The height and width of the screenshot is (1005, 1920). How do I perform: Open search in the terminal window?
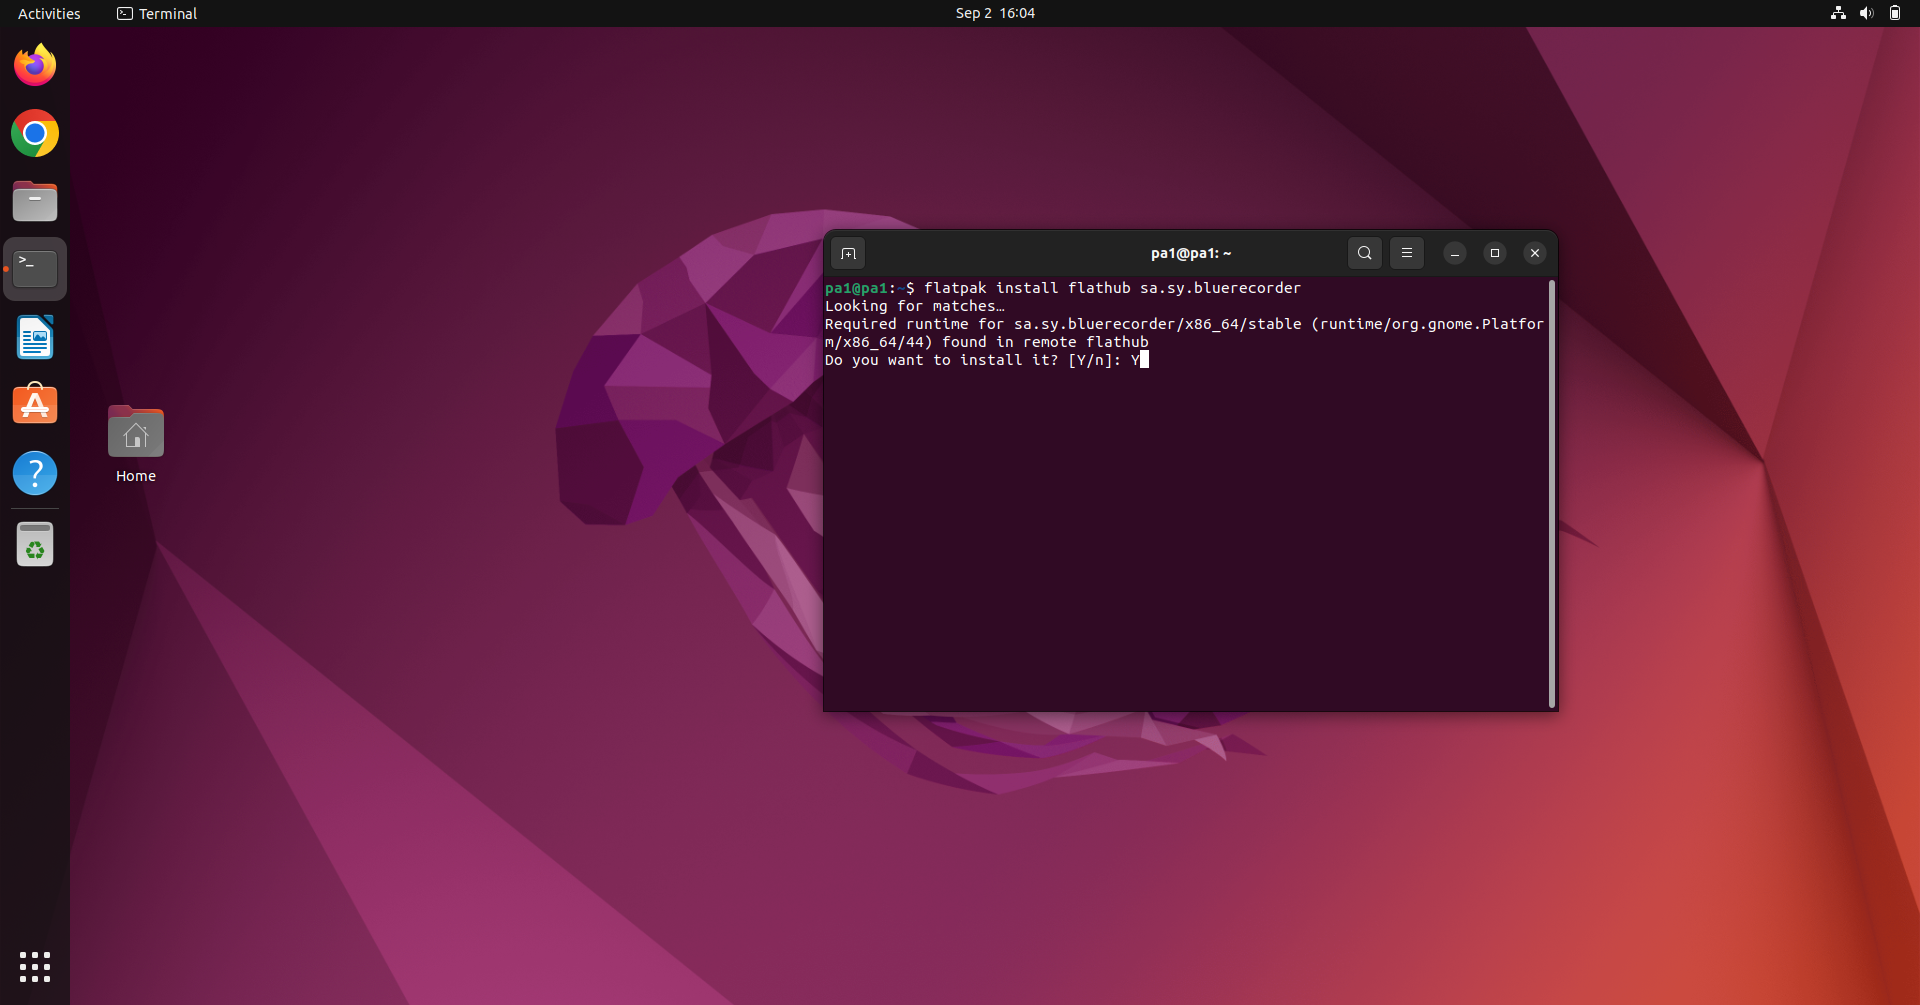(x=1364, y=253)
